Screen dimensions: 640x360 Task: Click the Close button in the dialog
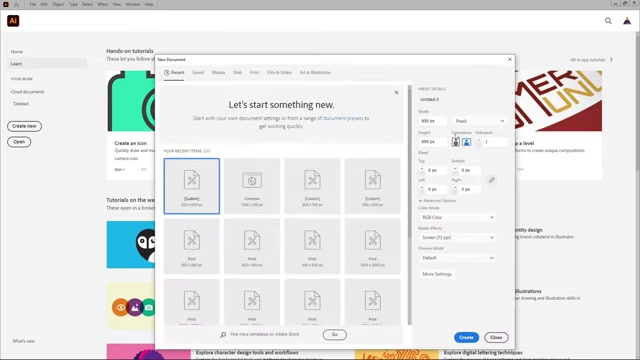tap(496, 338)
